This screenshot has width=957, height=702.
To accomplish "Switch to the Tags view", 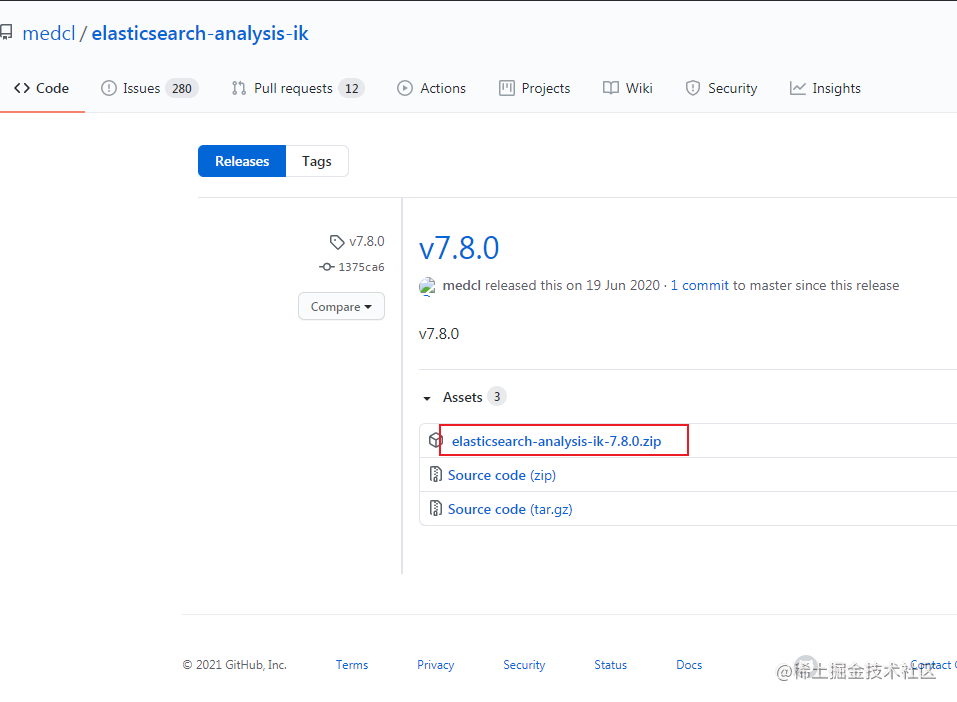I will 317,161.
